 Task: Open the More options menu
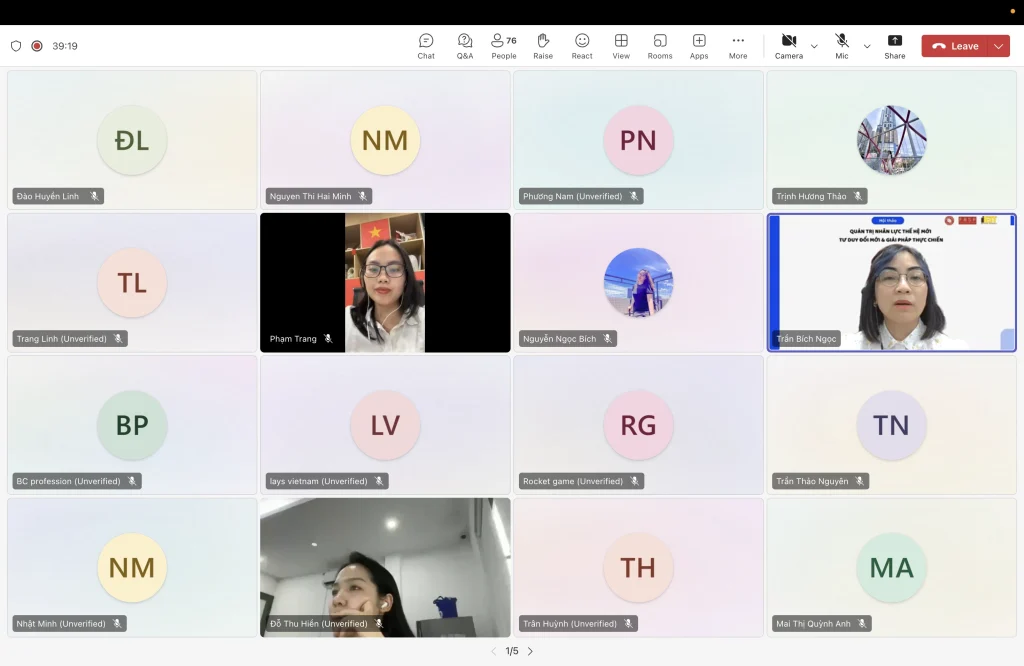[738, 46]
